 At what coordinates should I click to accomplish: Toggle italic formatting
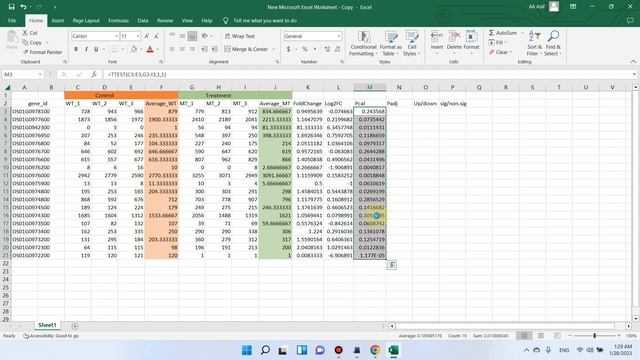point(86,49)
